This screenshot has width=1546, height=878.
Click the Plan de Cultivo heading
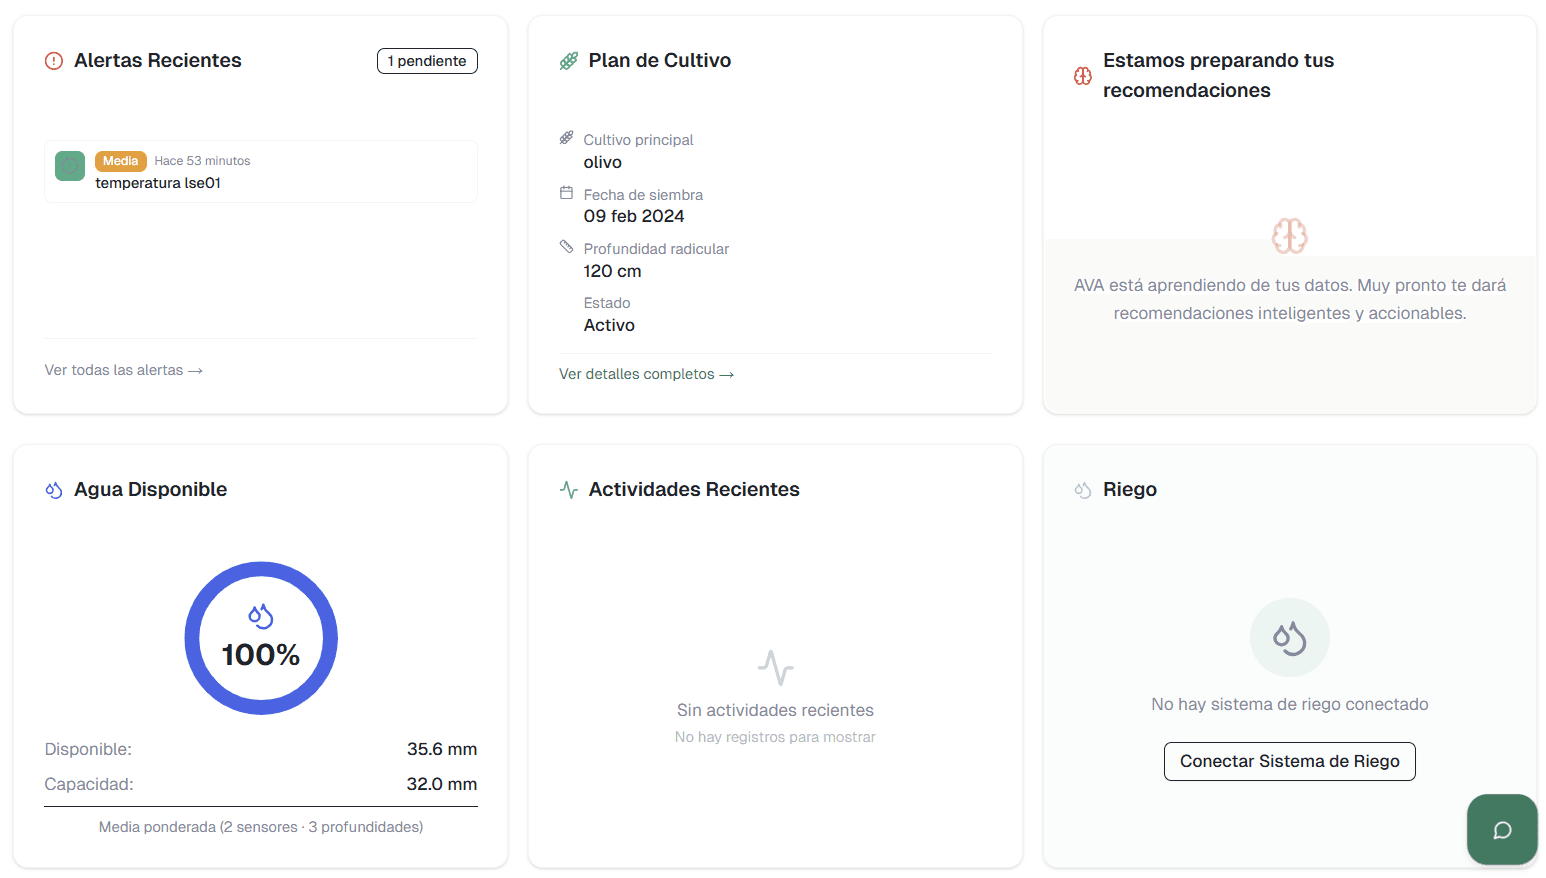coord(660,61)
